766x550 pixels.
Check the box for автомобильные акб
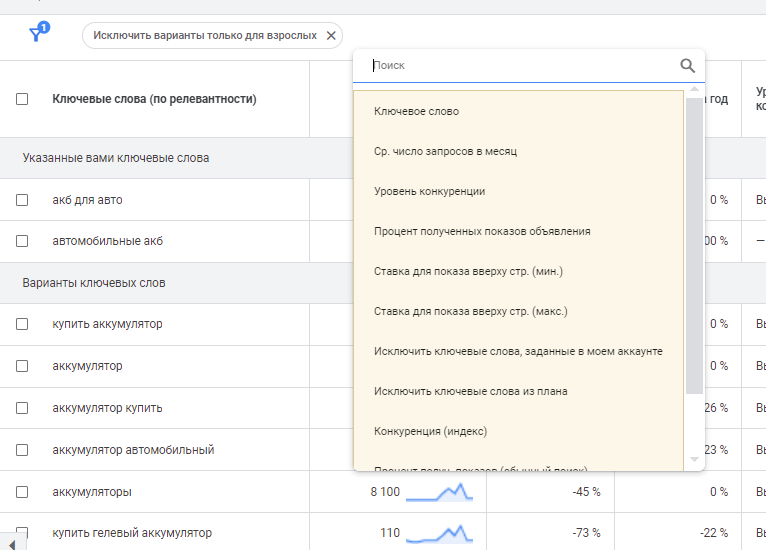[22, 241]
